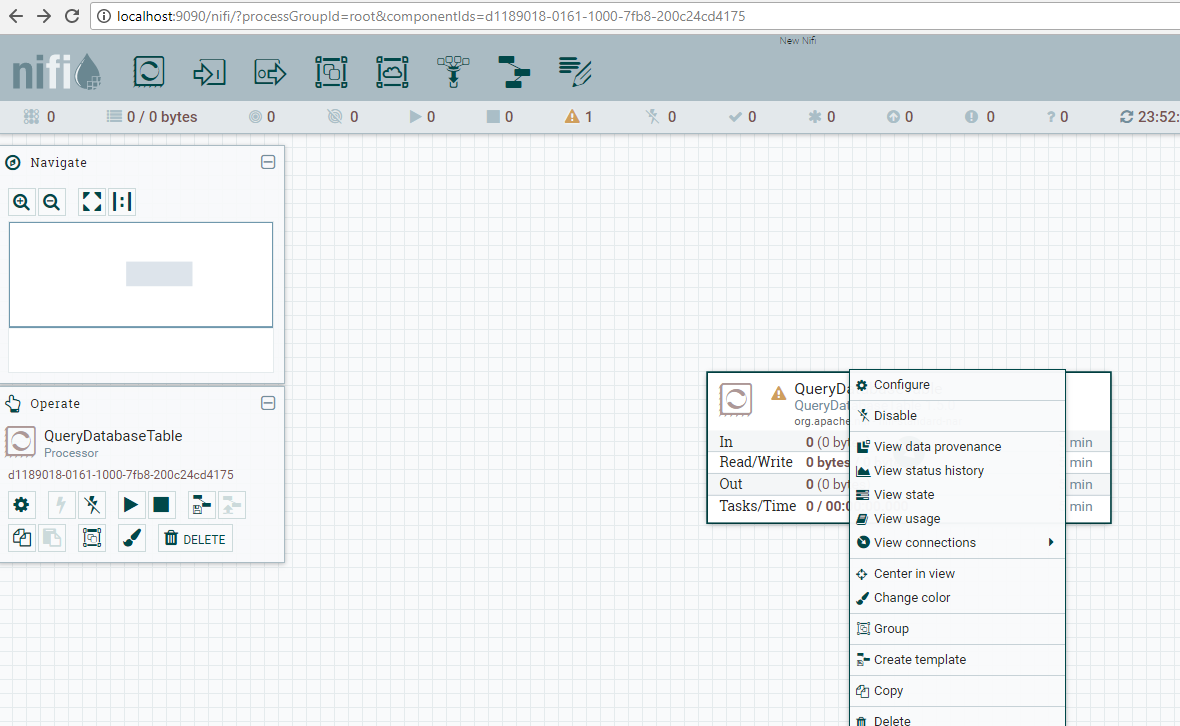Image resolution: width=1180 pixels, height=726 pixels.
Task: Expand the View connections submenu
Action: tap(957, 542)
